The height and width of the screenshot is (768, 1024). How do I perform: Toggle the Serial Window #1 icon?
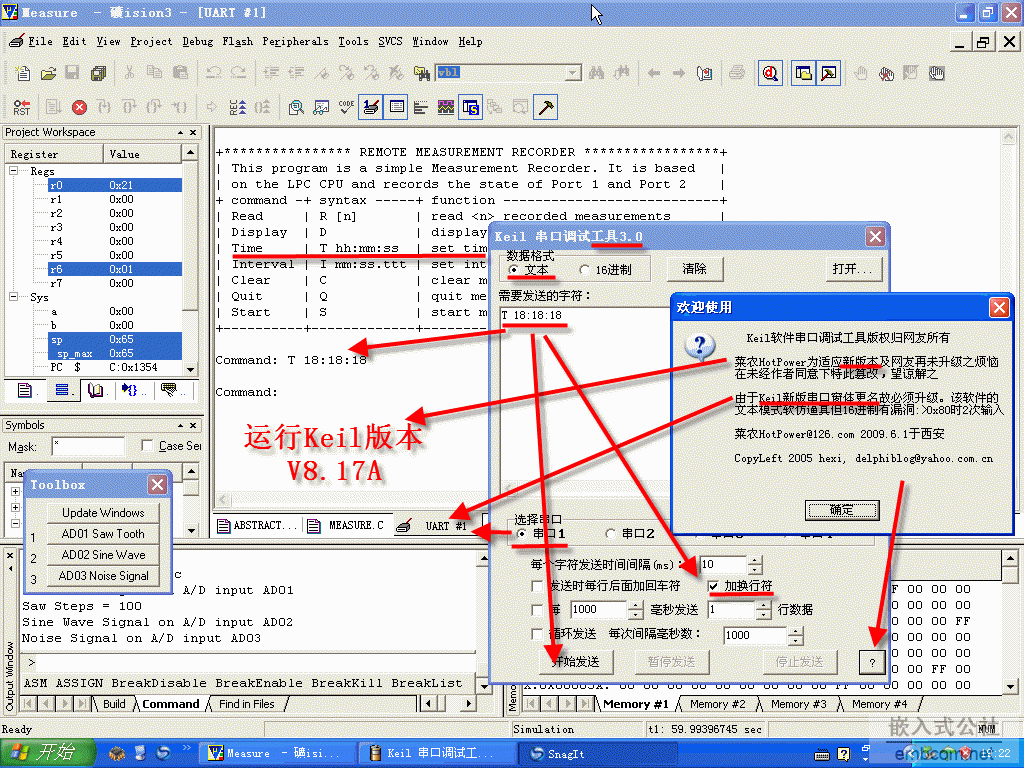point(371,107)
